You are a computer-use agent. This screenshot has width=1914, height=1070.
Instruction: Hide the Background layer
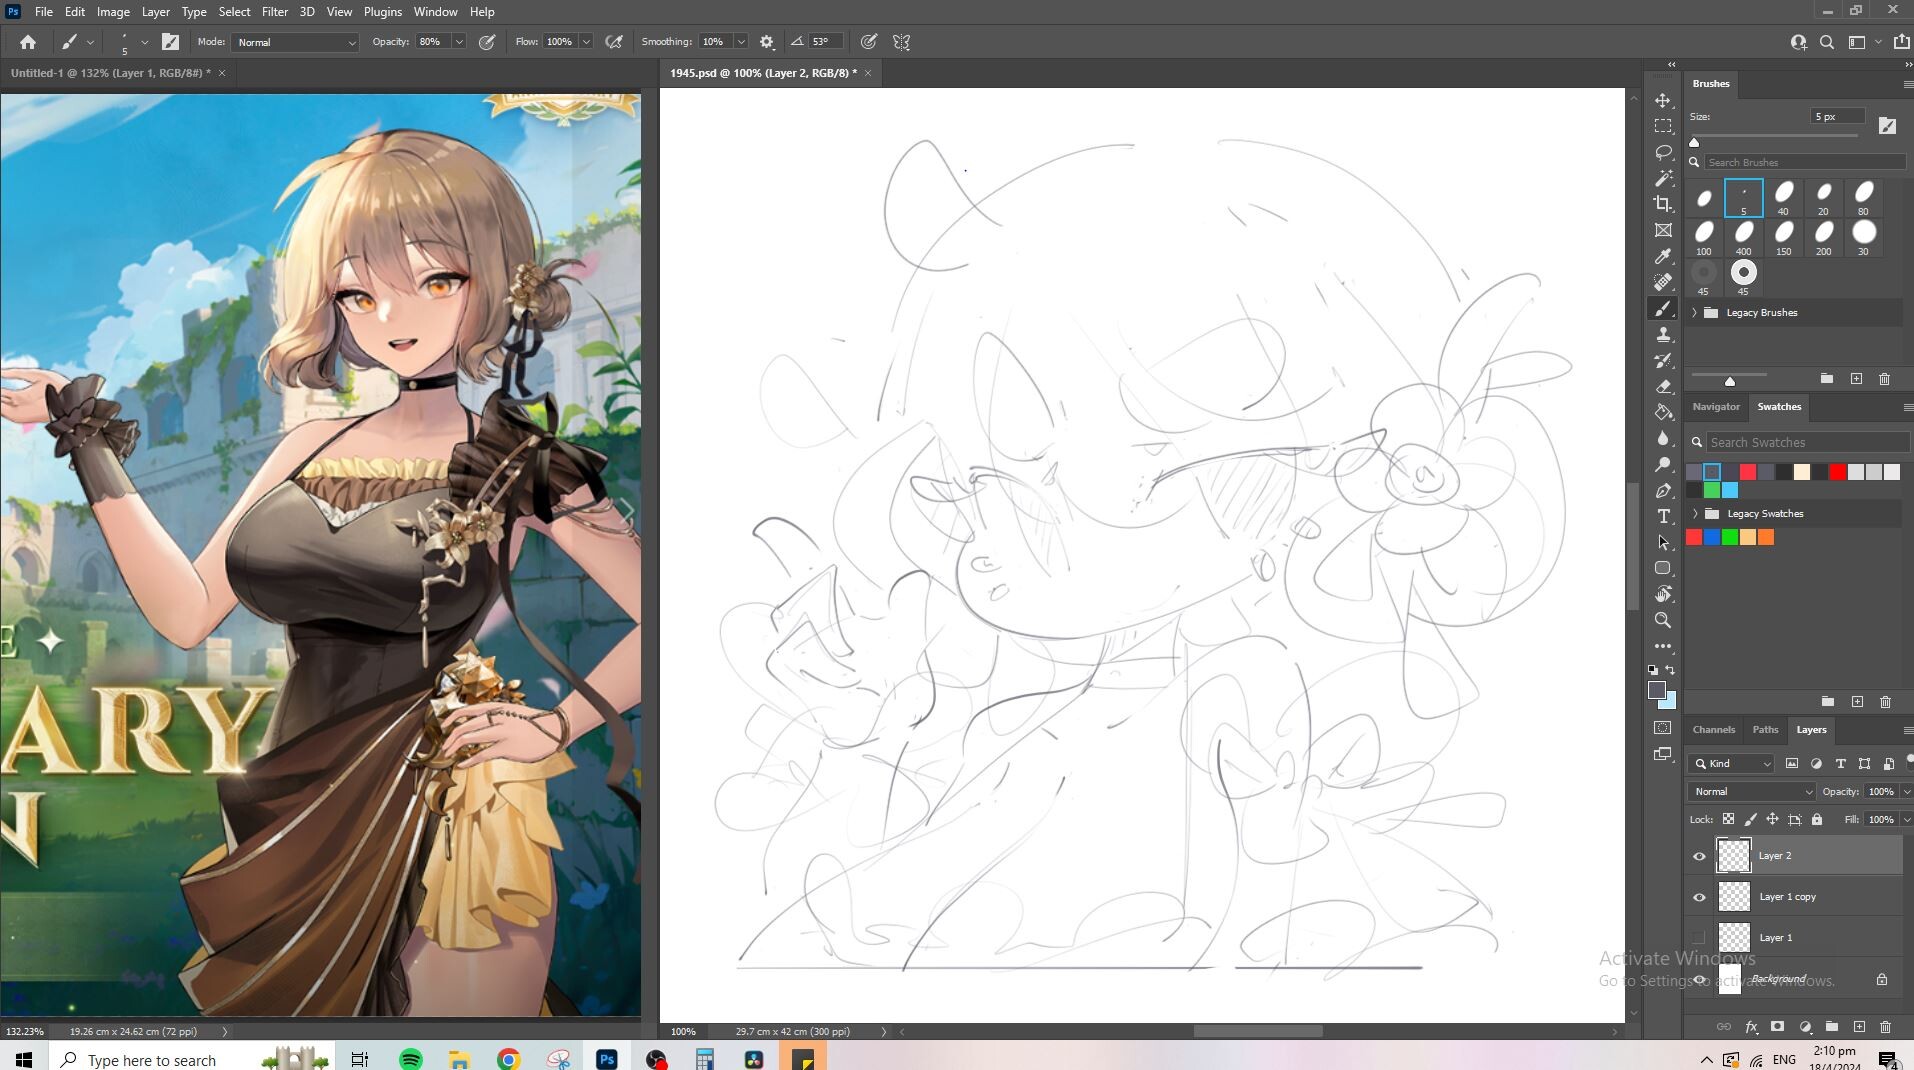pyautogui.click(x=1699, y=979)
